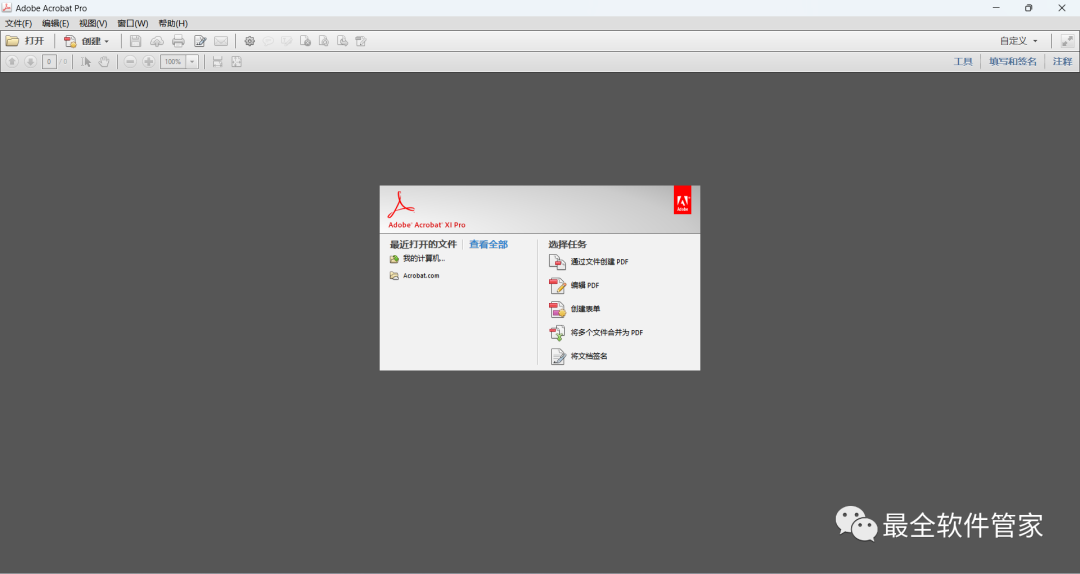Click the Save floppy disk icon
The image size is (1080, 574).
(x=136, y=41)
